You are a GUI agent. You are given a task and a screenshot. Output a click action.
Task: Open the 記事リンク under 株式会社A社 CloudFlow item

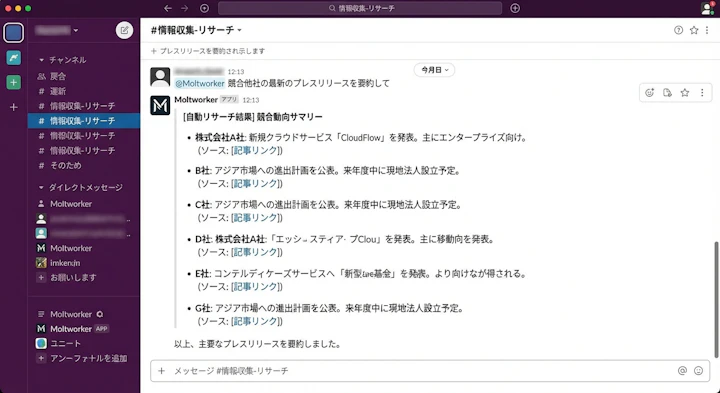point(255,150)
